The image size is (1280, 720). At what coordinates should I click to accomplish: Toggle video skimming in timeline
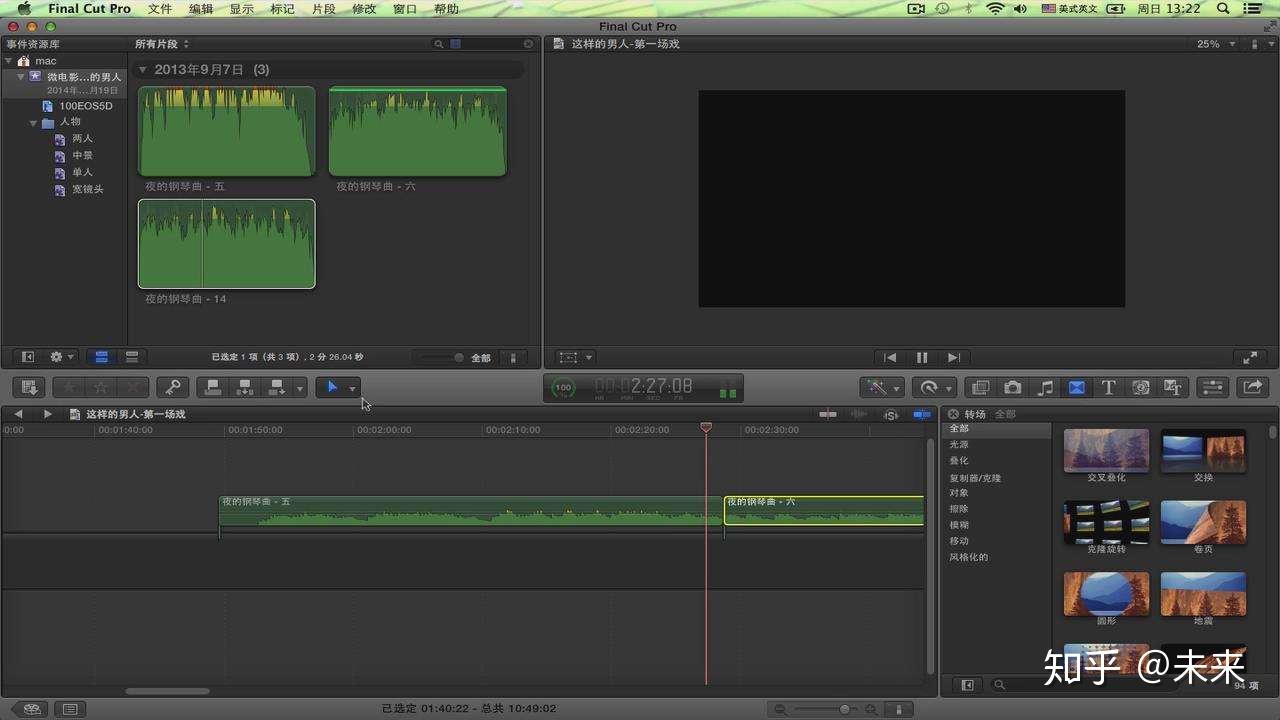828,414
